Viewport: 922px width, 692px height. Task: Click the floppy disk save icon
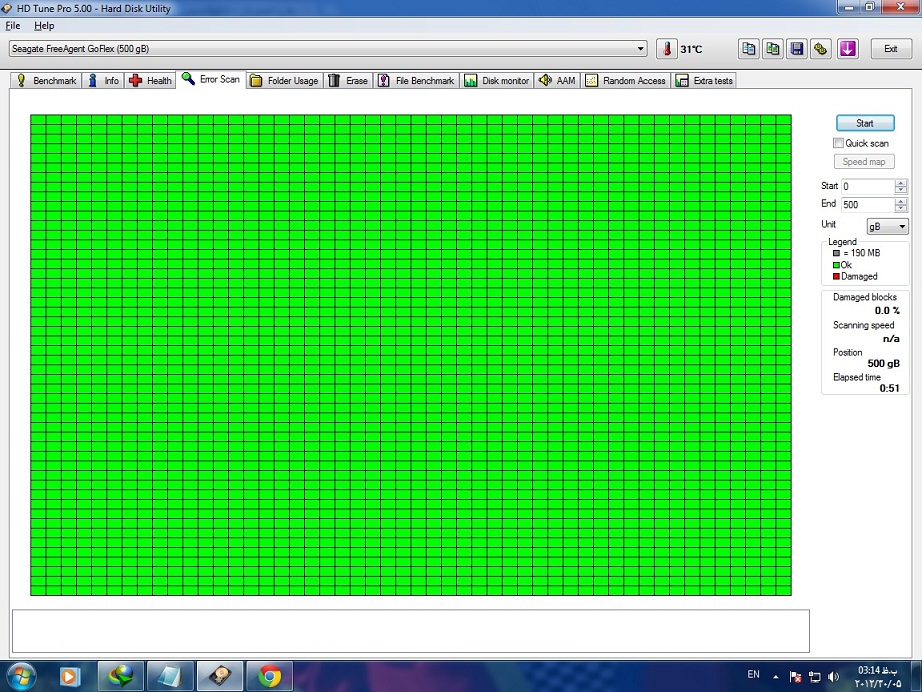[x=797, y=49]
